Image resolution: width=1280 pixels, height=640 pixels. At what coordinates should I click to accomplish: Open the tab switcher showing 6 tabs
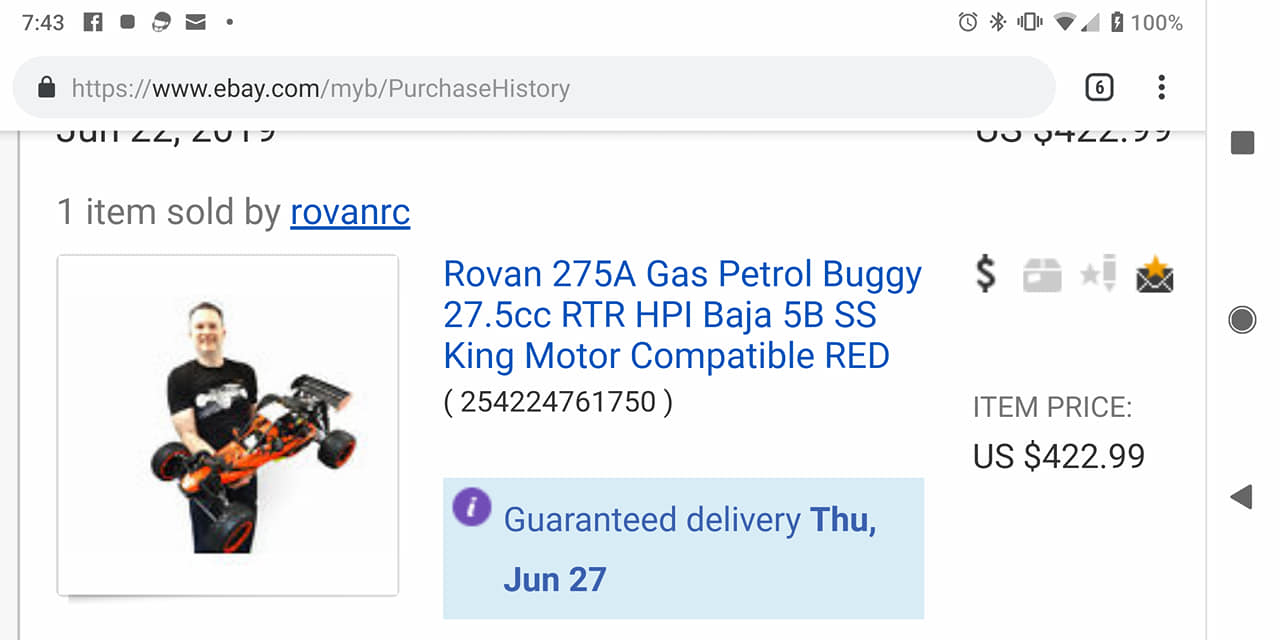click(x=1099, y=88)
